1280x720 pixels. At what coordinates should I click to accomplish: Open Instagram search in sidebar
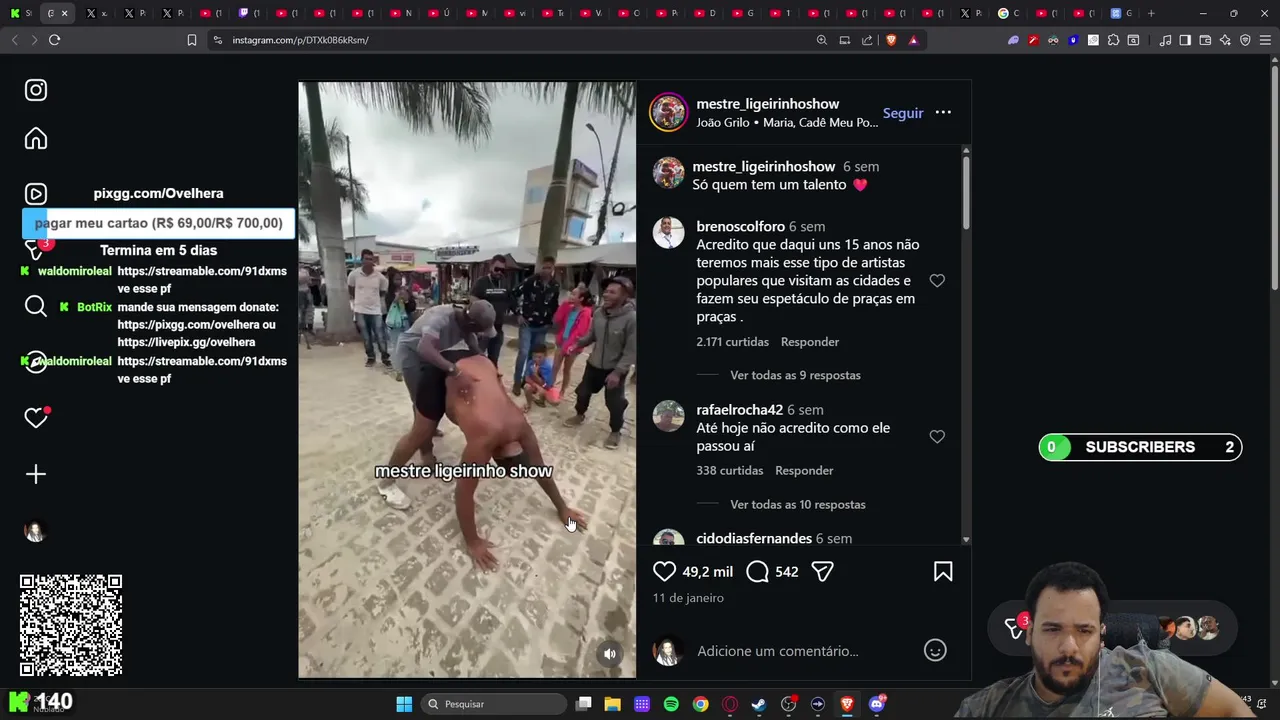36,306
